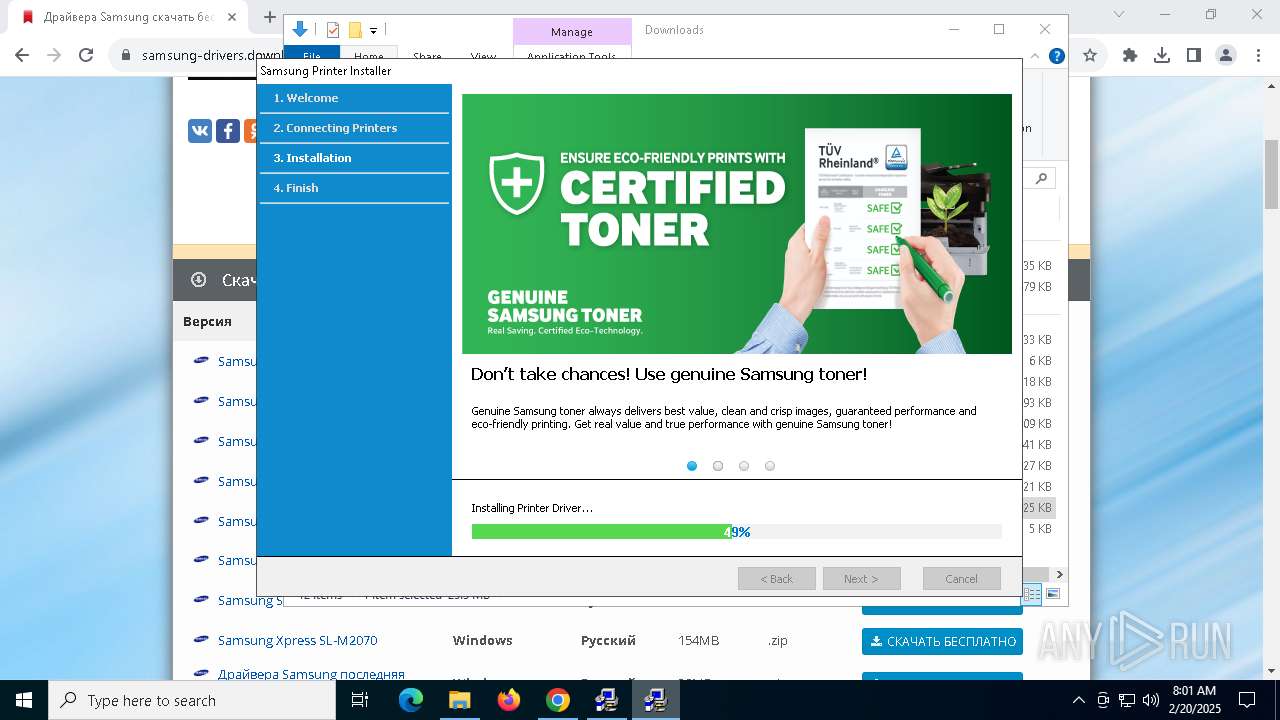Select the 25 KB file size cell

coord(1038,507)
